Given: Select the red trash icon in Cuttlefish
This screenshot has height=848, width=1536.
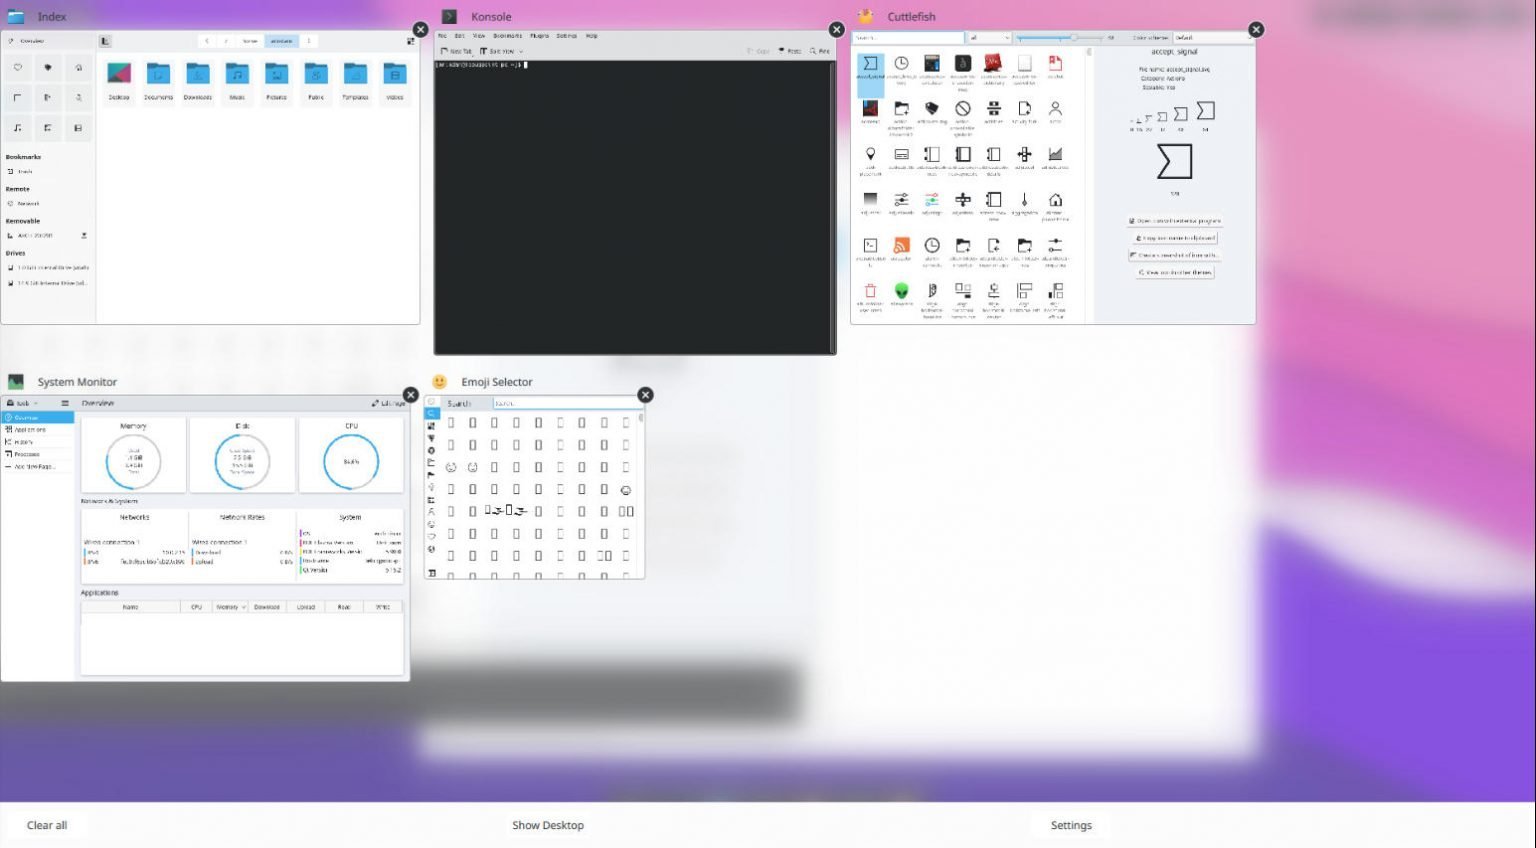Looking at the screenshot, I should coord(870,290).
